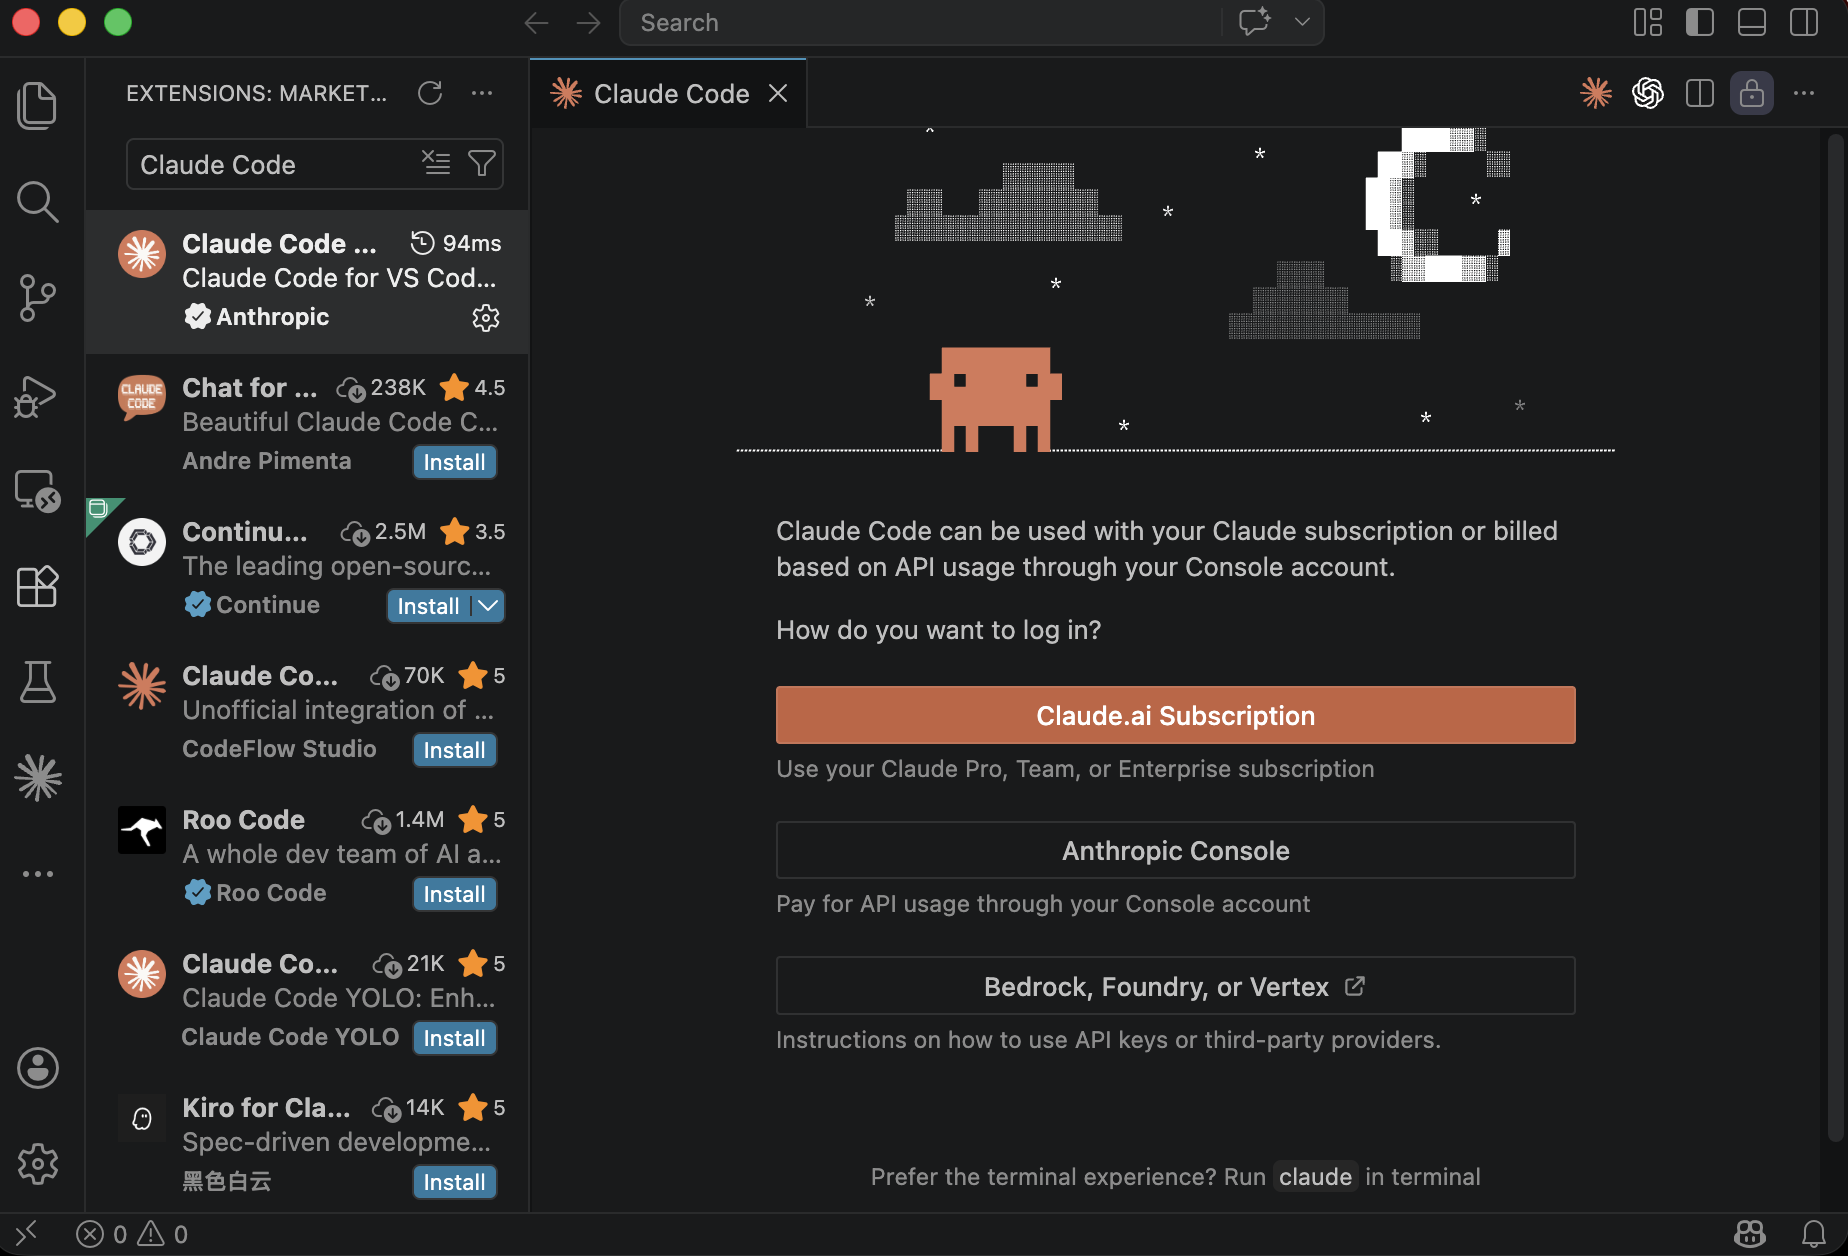This screenshot has width=1848, height=1256.
Task: Clear the extensions search results
Action: coord(436,163)
